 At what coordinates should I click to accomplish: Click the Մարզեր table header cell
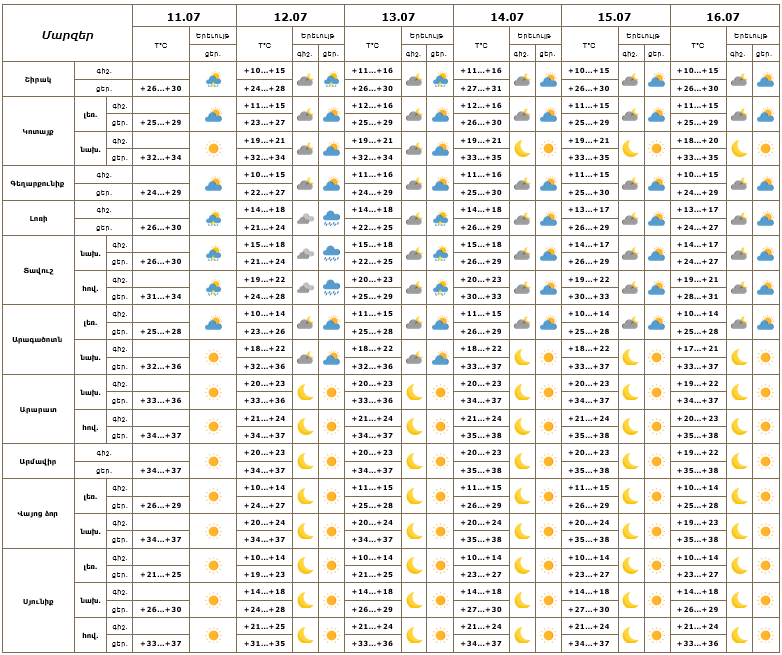click(x=67, y=35)
